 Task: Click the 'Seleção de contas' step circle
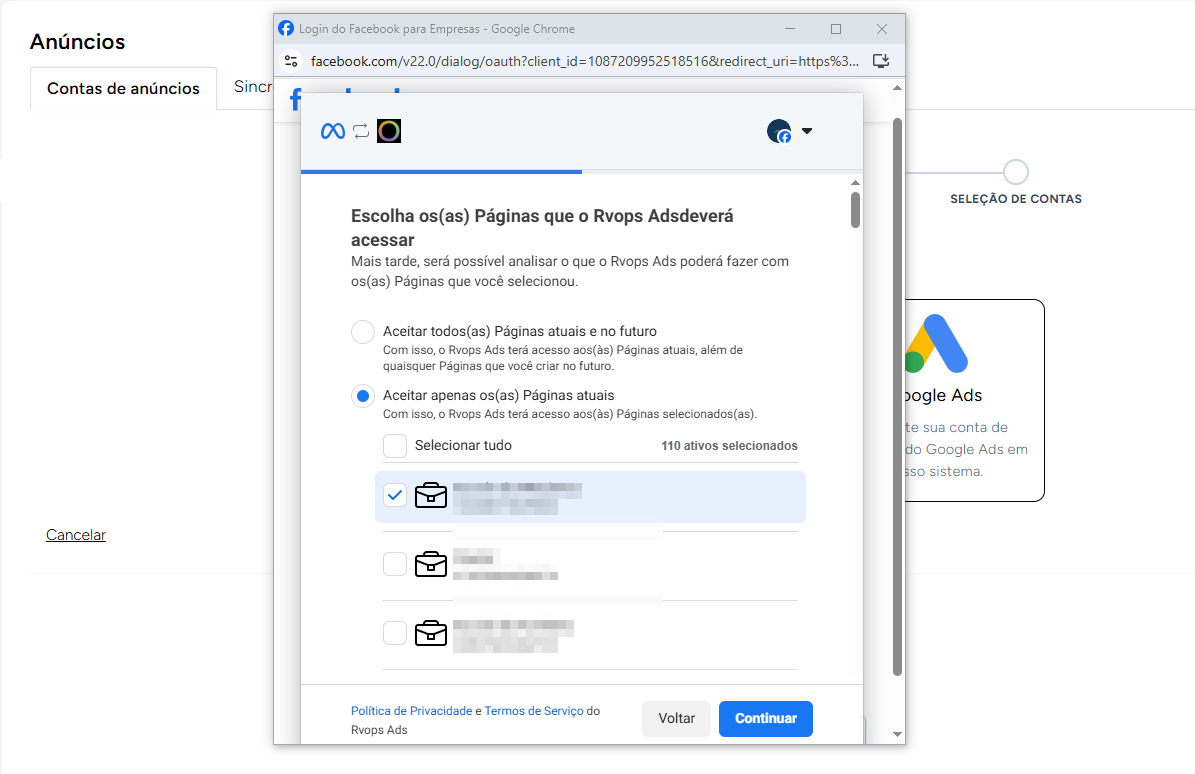pyautogui.click(x=1015, y=172)
